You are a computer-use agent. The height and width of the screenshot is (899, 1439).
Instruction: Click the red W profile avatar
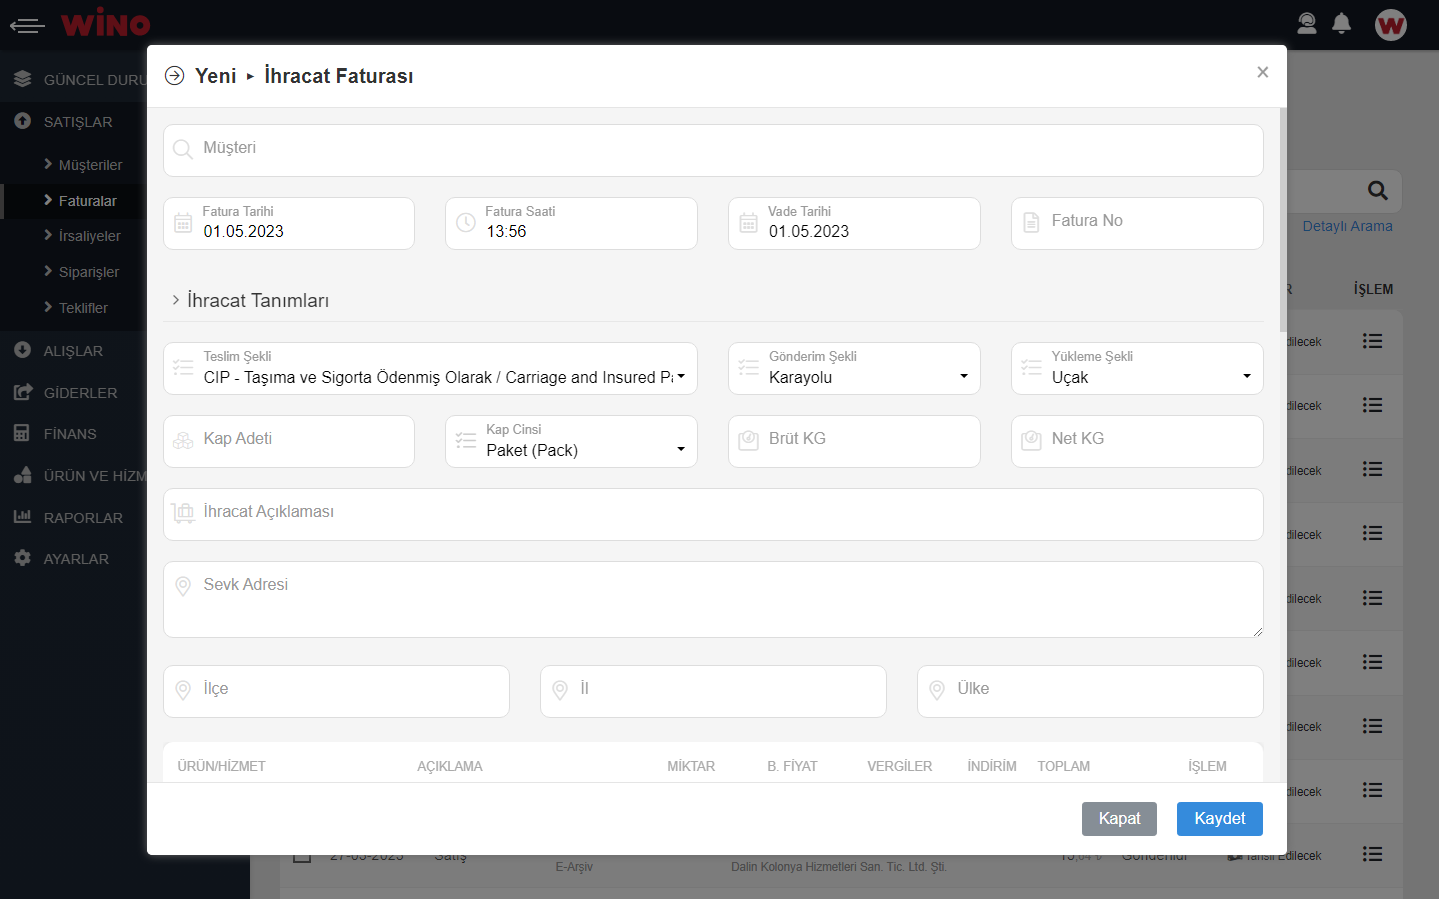(1390, 24)
